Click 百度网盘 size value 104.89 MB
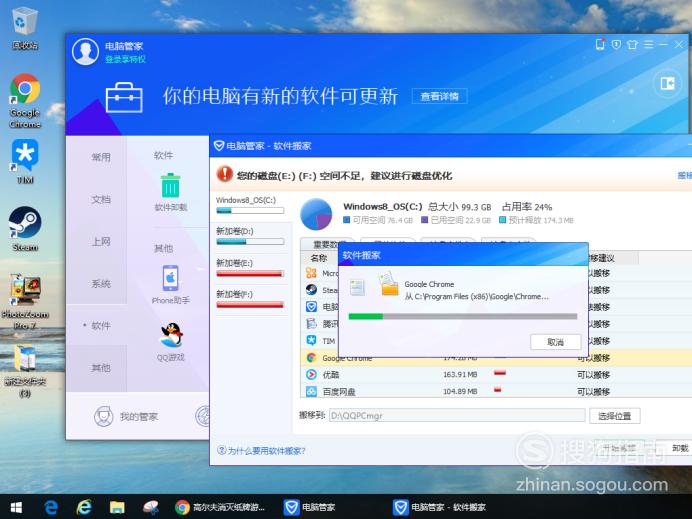 point(460,391)
